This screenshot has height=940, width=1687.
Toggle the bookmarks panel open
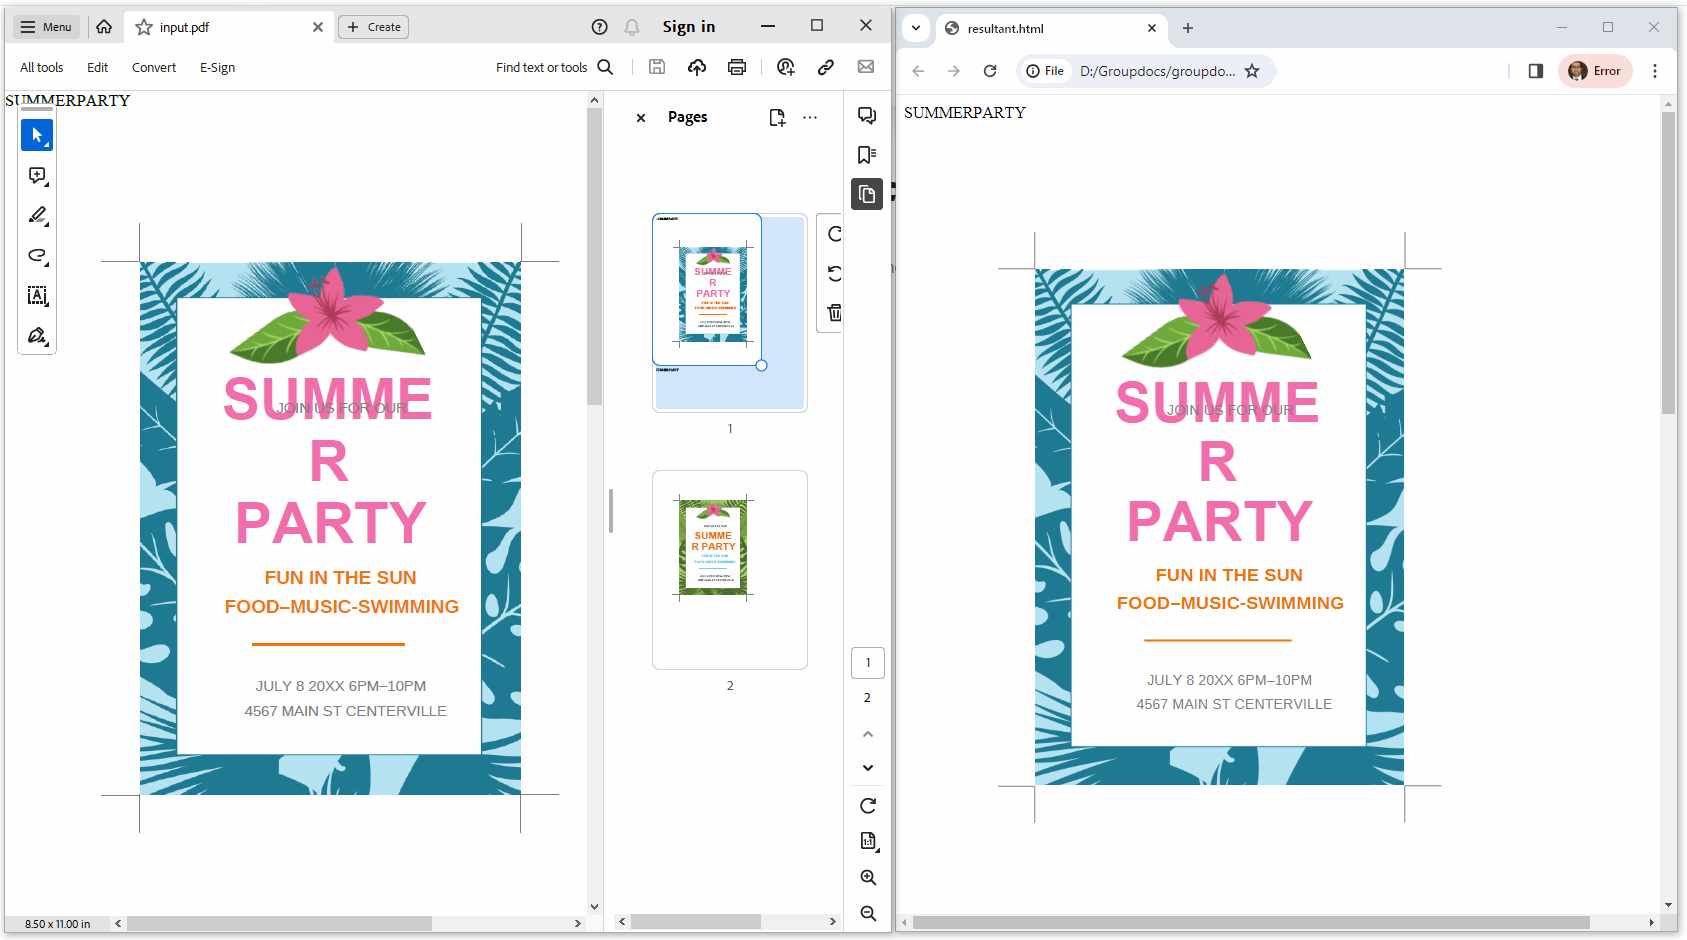(x=866, y=154)
